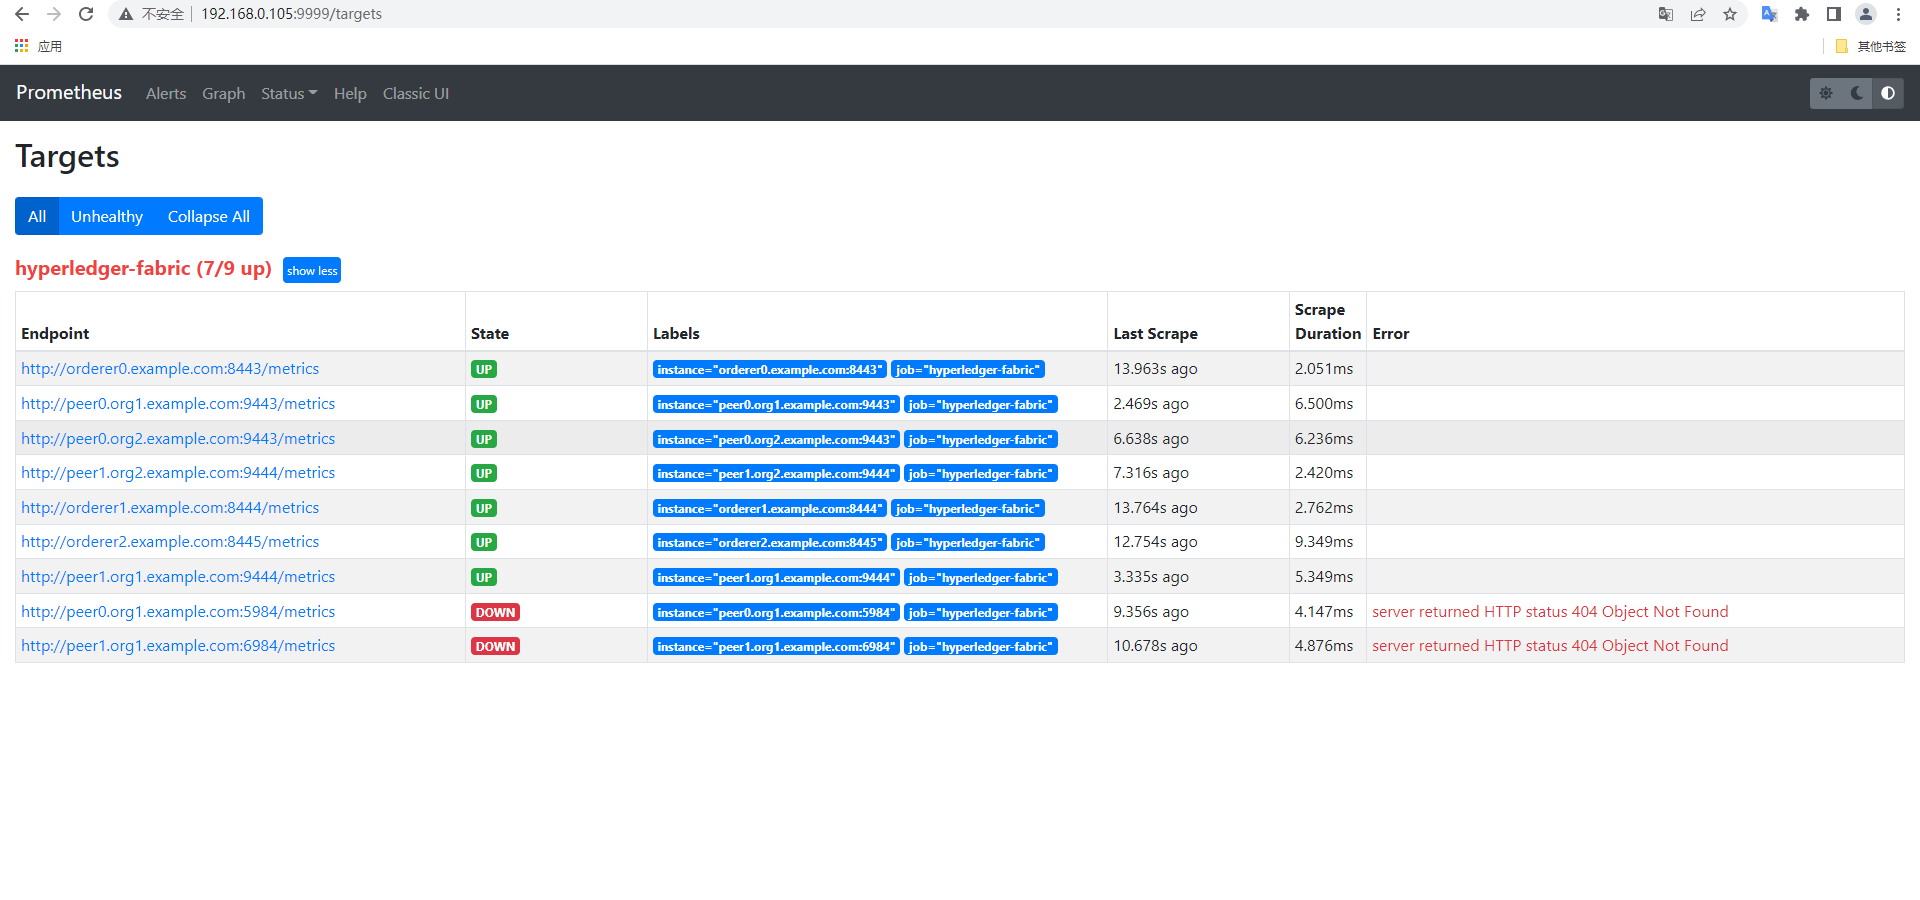
Task: Click the Prometheus brand link
Action: [69, 92]
